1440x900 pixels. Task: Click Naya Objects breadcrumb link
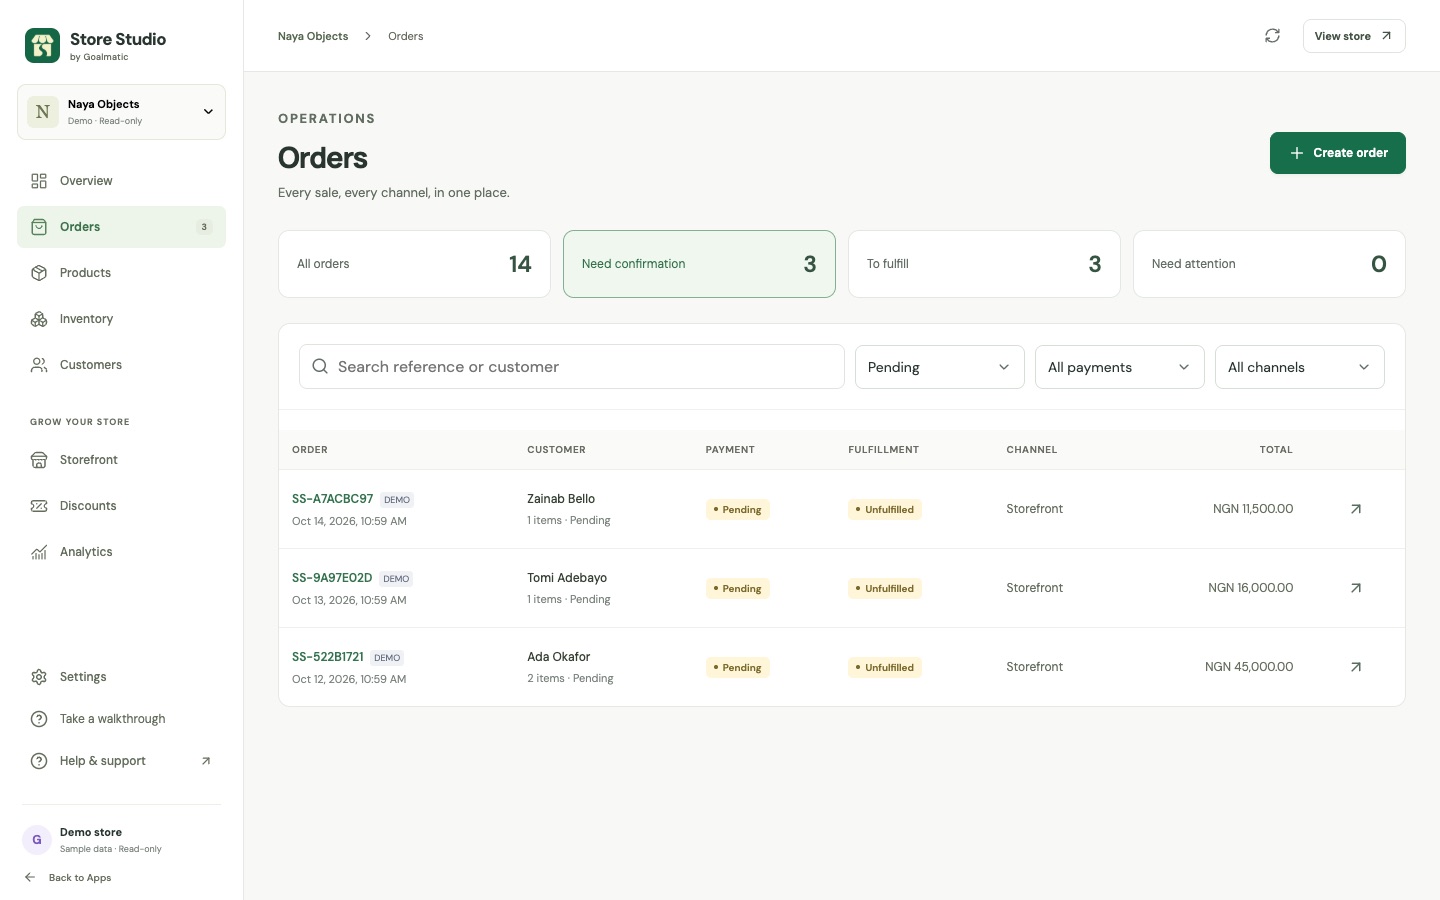pos(313,36)
